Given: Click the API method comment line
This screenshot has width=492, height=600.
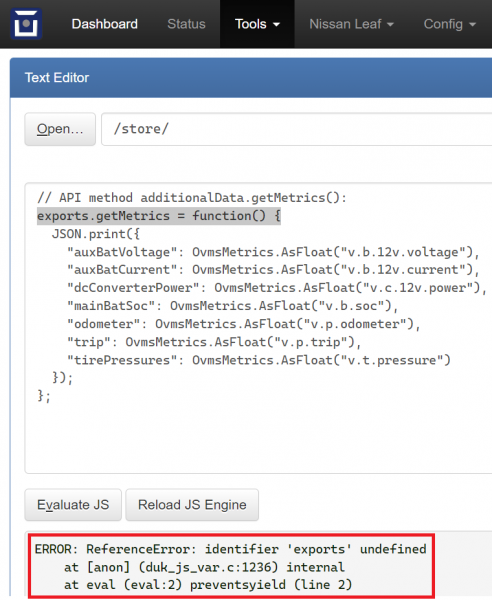Looking at the screenshot, I should tap(192, 198).
